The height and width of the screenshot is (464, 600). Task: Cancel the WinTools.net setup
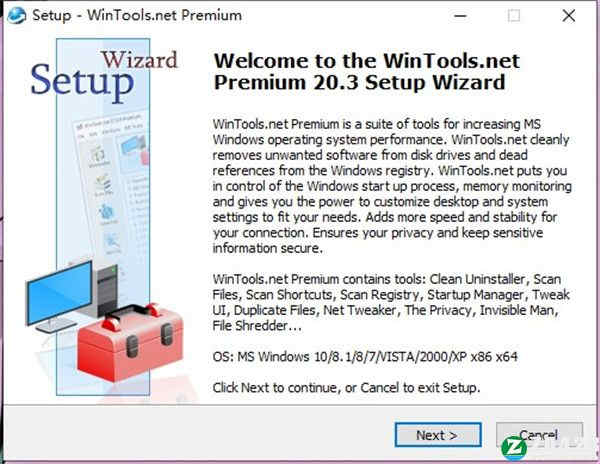pos(539,435)
